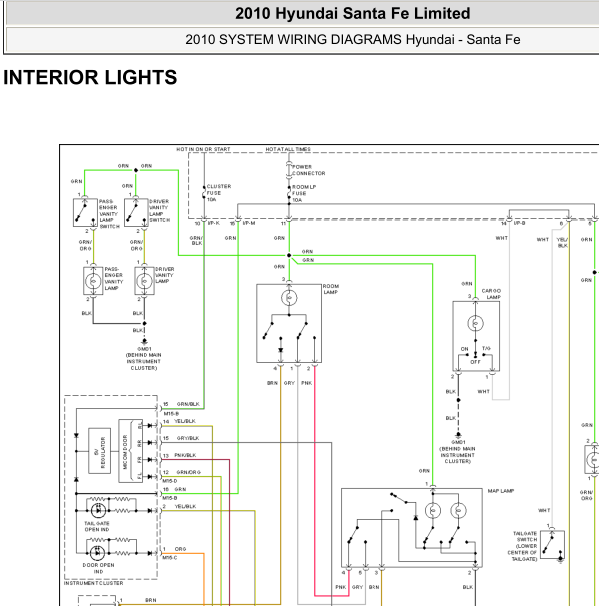Click the "ROOM LAMP" label
599x606 pixels.
(x=331, y=289)
